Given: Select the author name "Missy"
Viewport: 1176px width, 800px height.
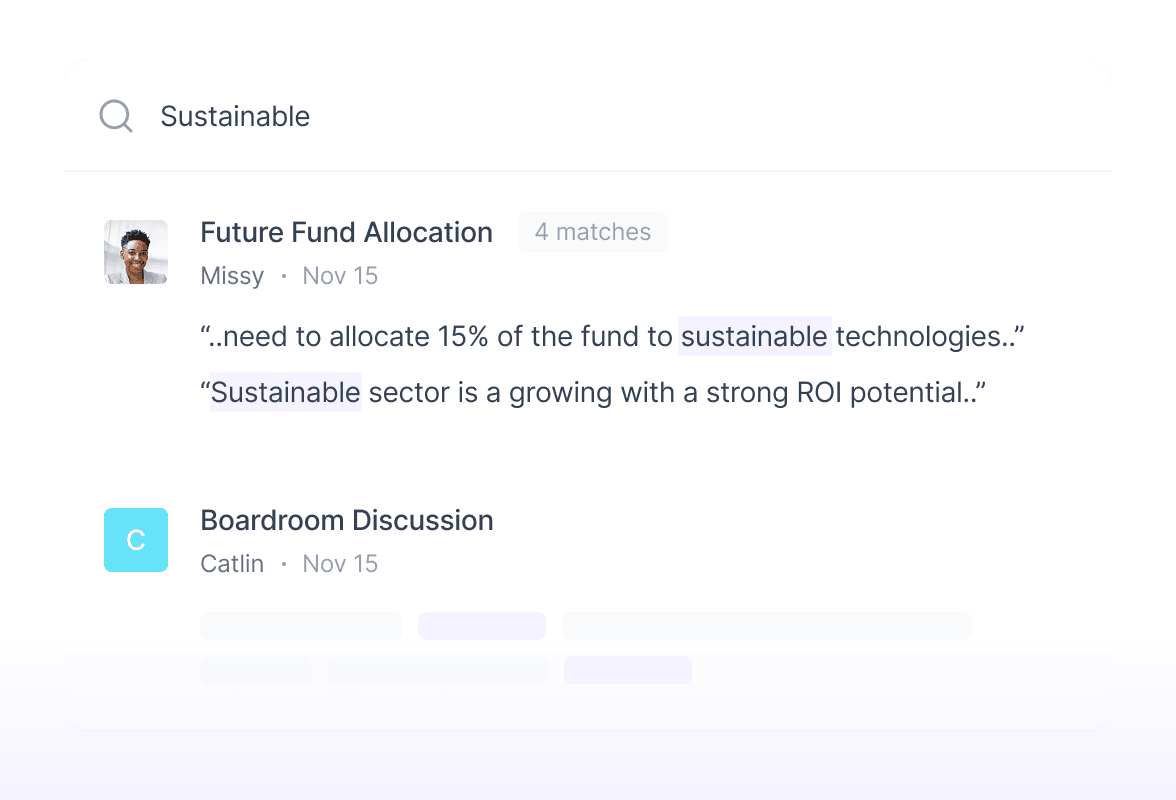Looking at the screenshot, I should click(x=232, y=276).
